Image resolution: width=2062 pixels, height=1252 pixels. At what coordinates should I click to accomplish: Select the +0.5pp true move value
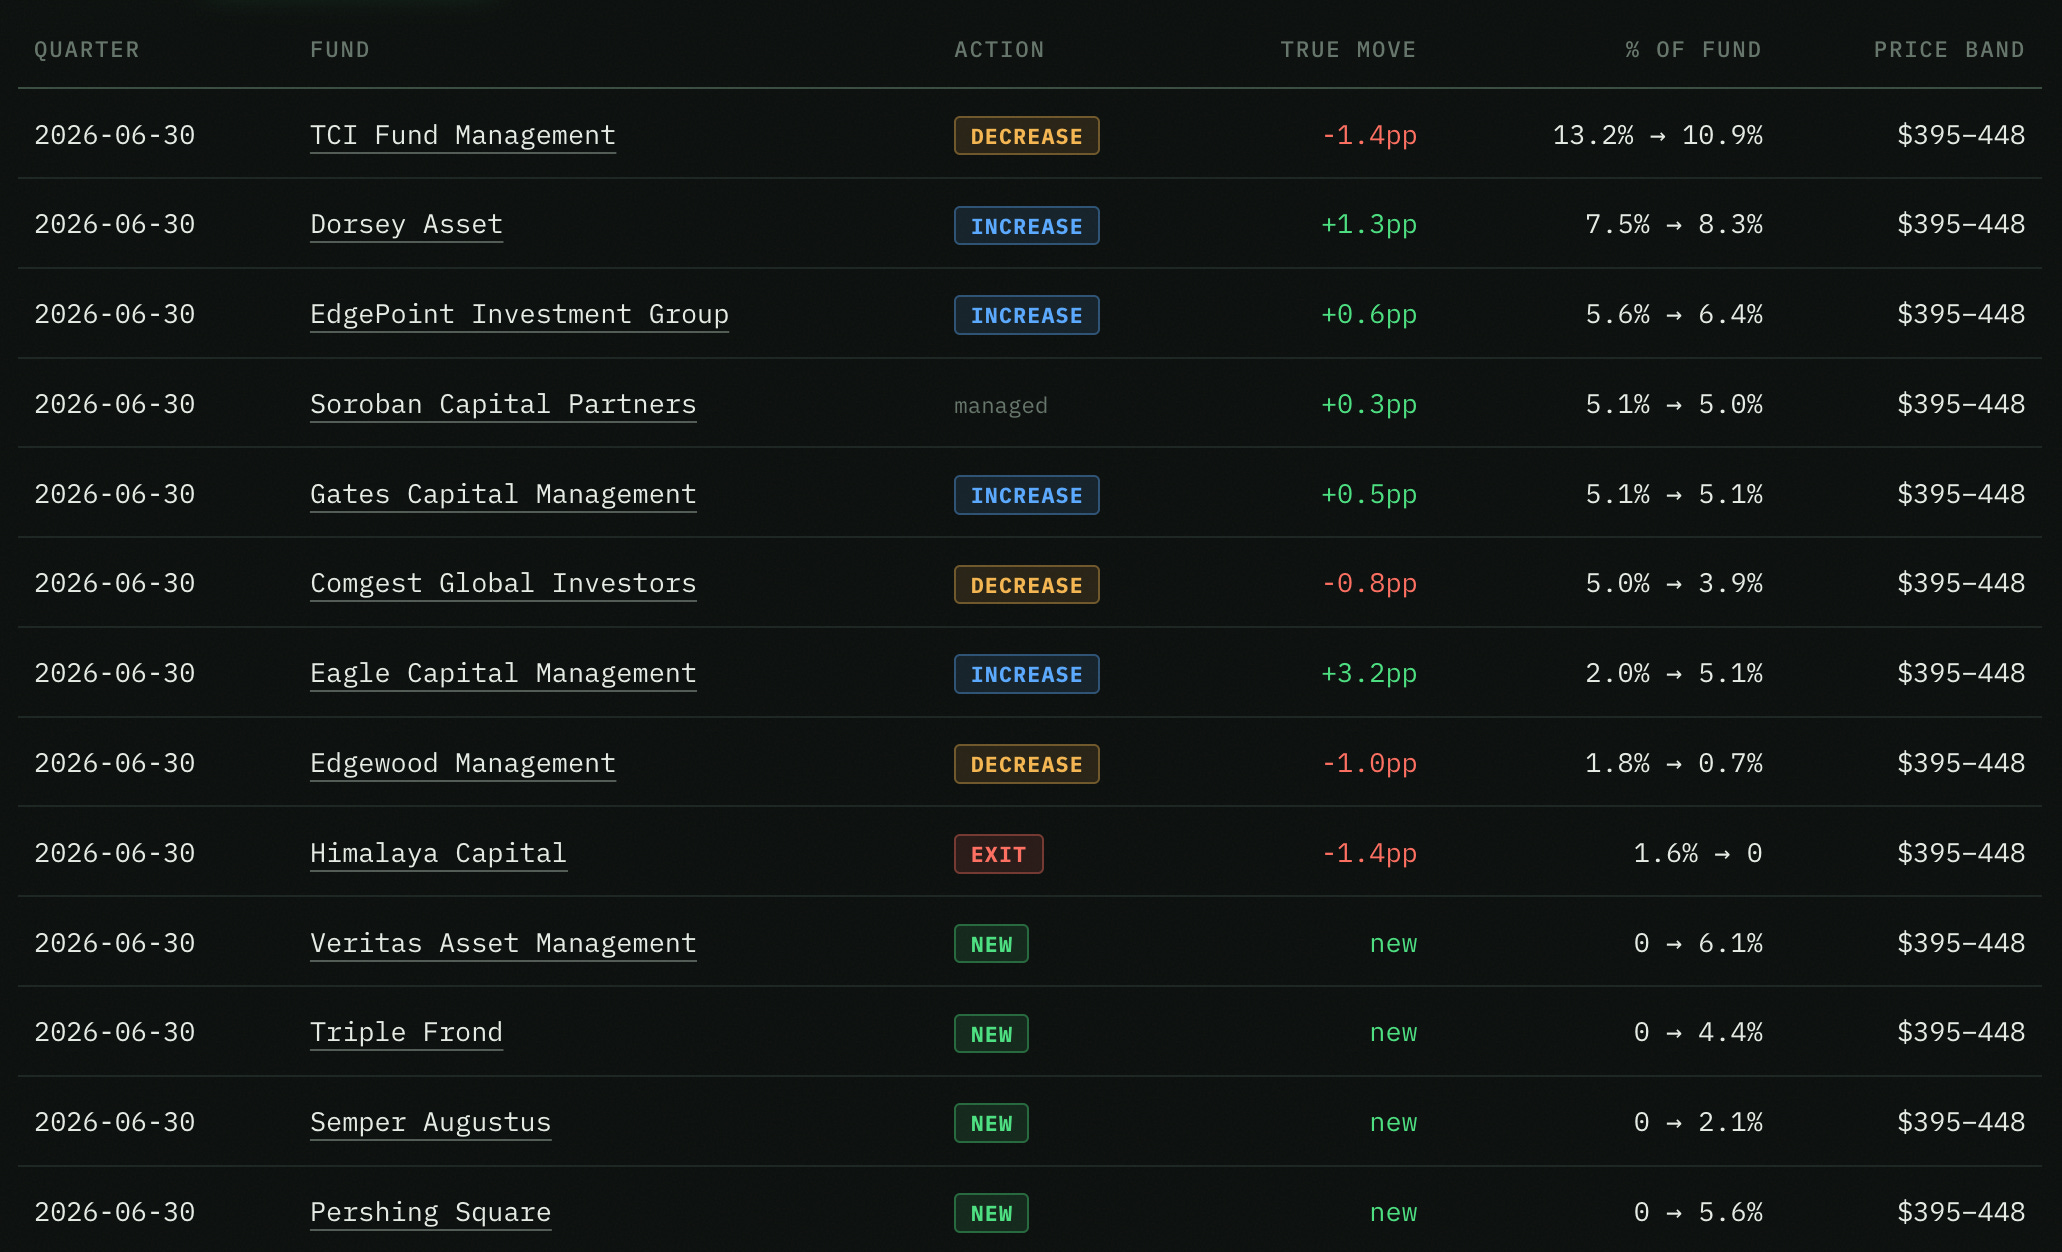click(1369, 494)
